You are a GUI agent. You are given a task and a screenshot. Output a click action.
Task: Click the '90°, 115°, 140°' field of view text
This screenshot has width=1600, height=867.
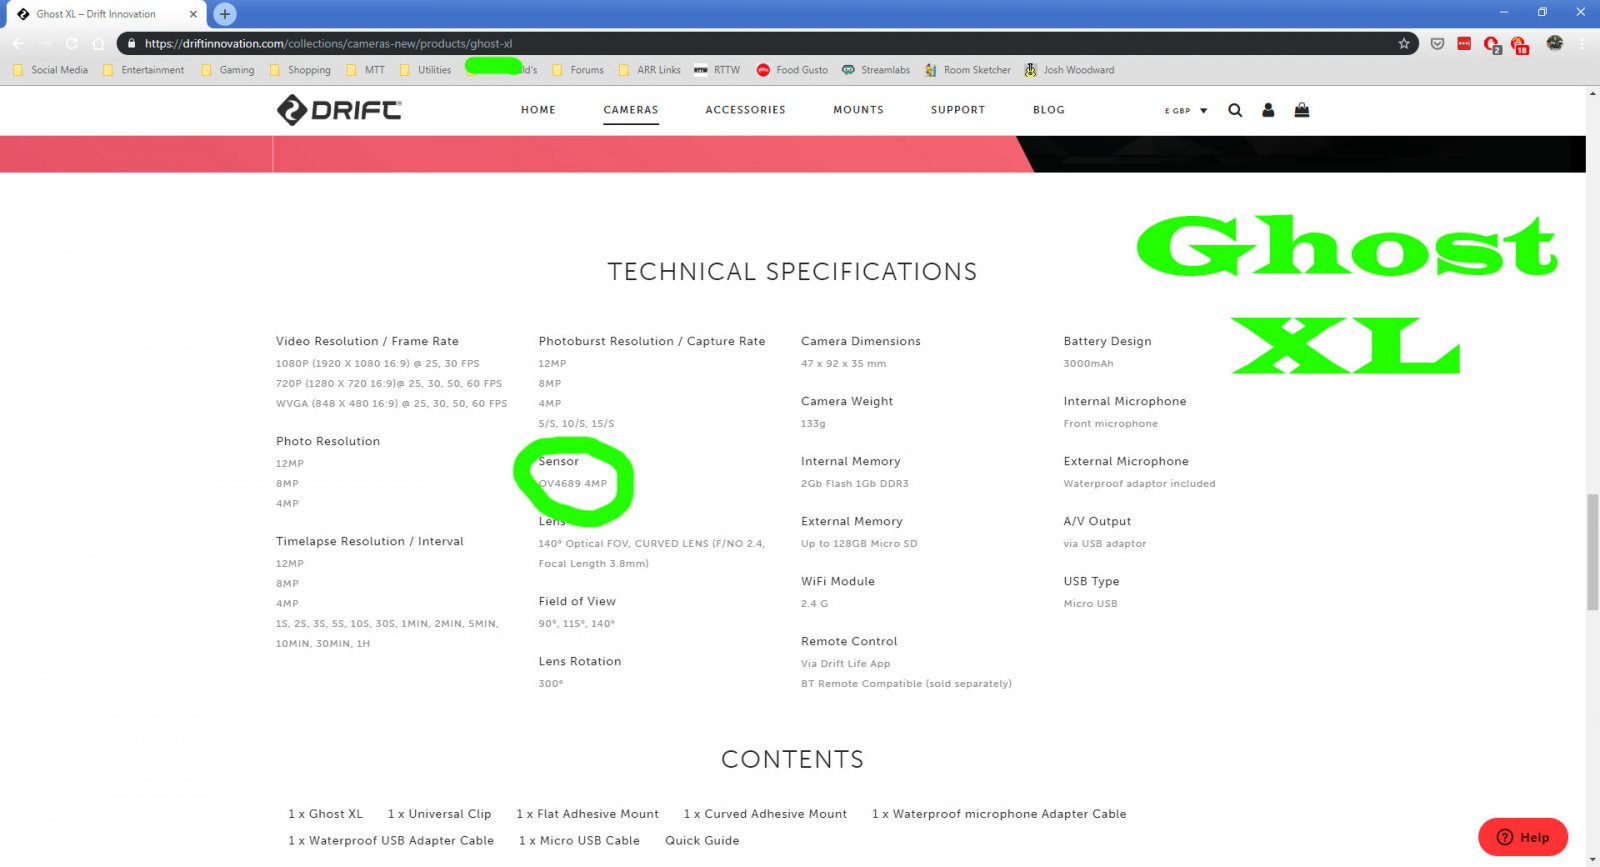tap(577, 624)
